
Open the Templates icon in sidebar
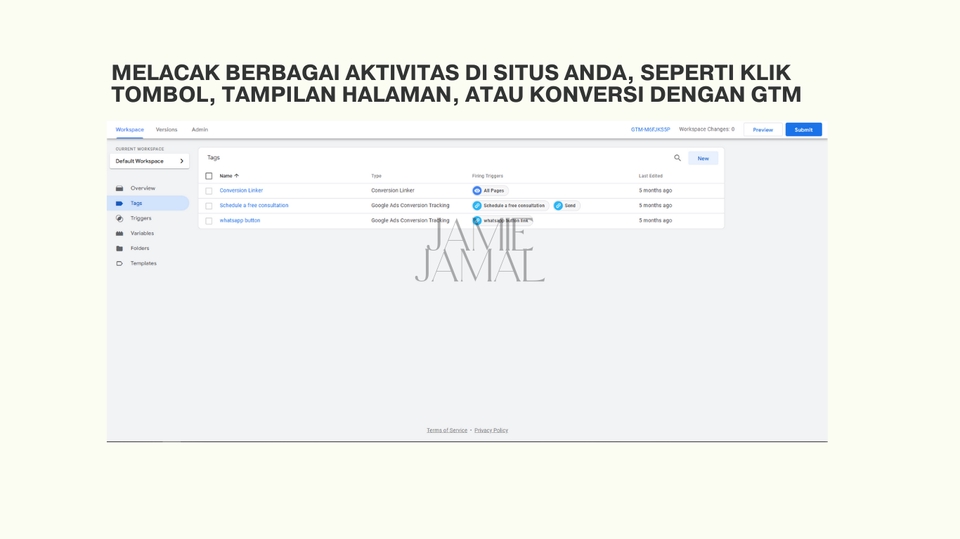(x=119, y=263)
